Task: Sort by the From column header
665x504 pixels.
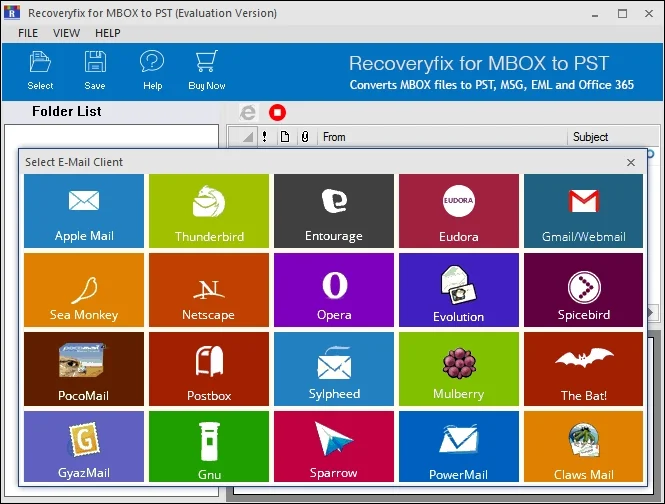Action: click(x=442, y=137)
